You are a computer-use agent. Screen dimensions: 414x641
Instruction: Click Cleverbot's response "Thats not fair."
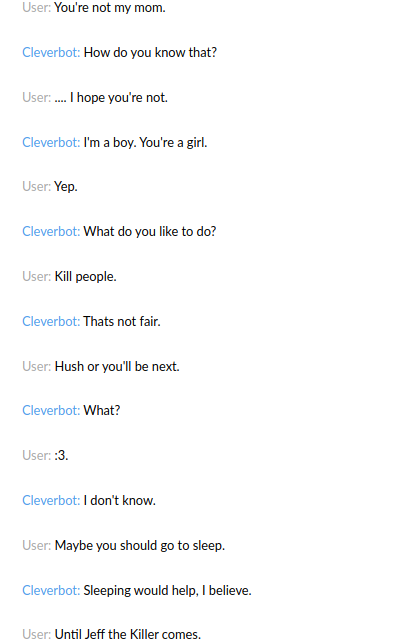(122, 322)
